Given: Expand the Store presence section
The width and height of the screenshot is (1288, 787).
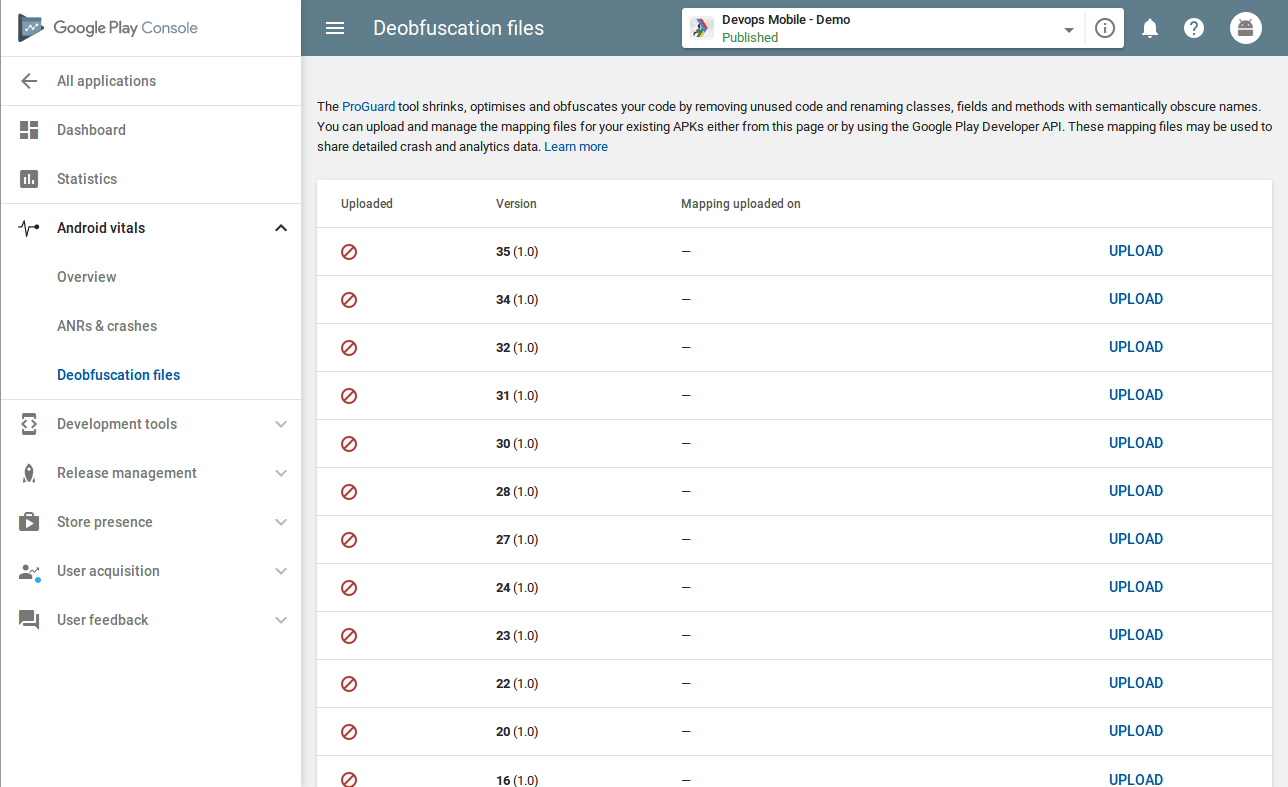Looking at the screenshot, I should (x=281, y=522).
